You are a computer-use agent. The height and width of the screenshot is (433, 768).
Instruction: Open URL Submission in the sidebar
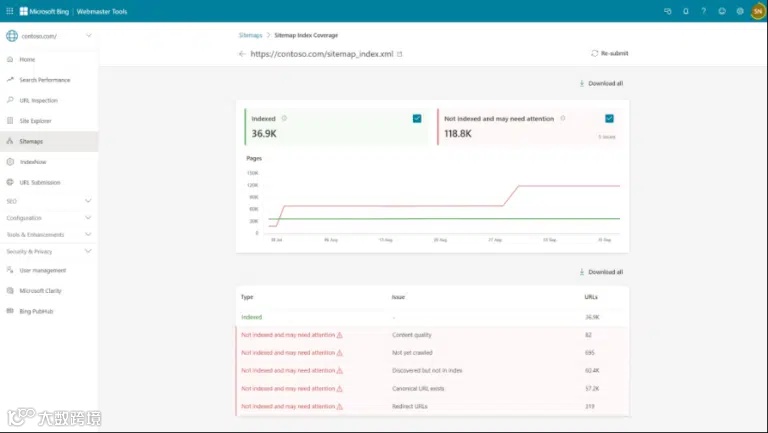click(x=49, y=183)
